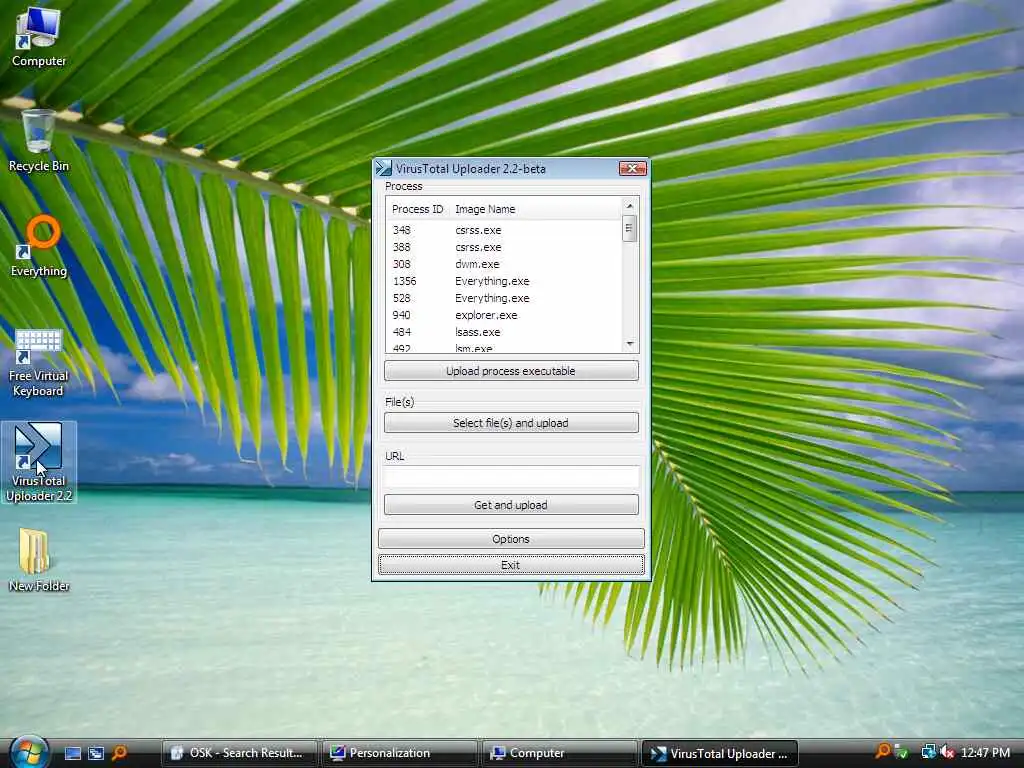Click the Windows Start orb
Image resolution: width=1024 pixels, height=768 pixels.
(x=29, y=752)
